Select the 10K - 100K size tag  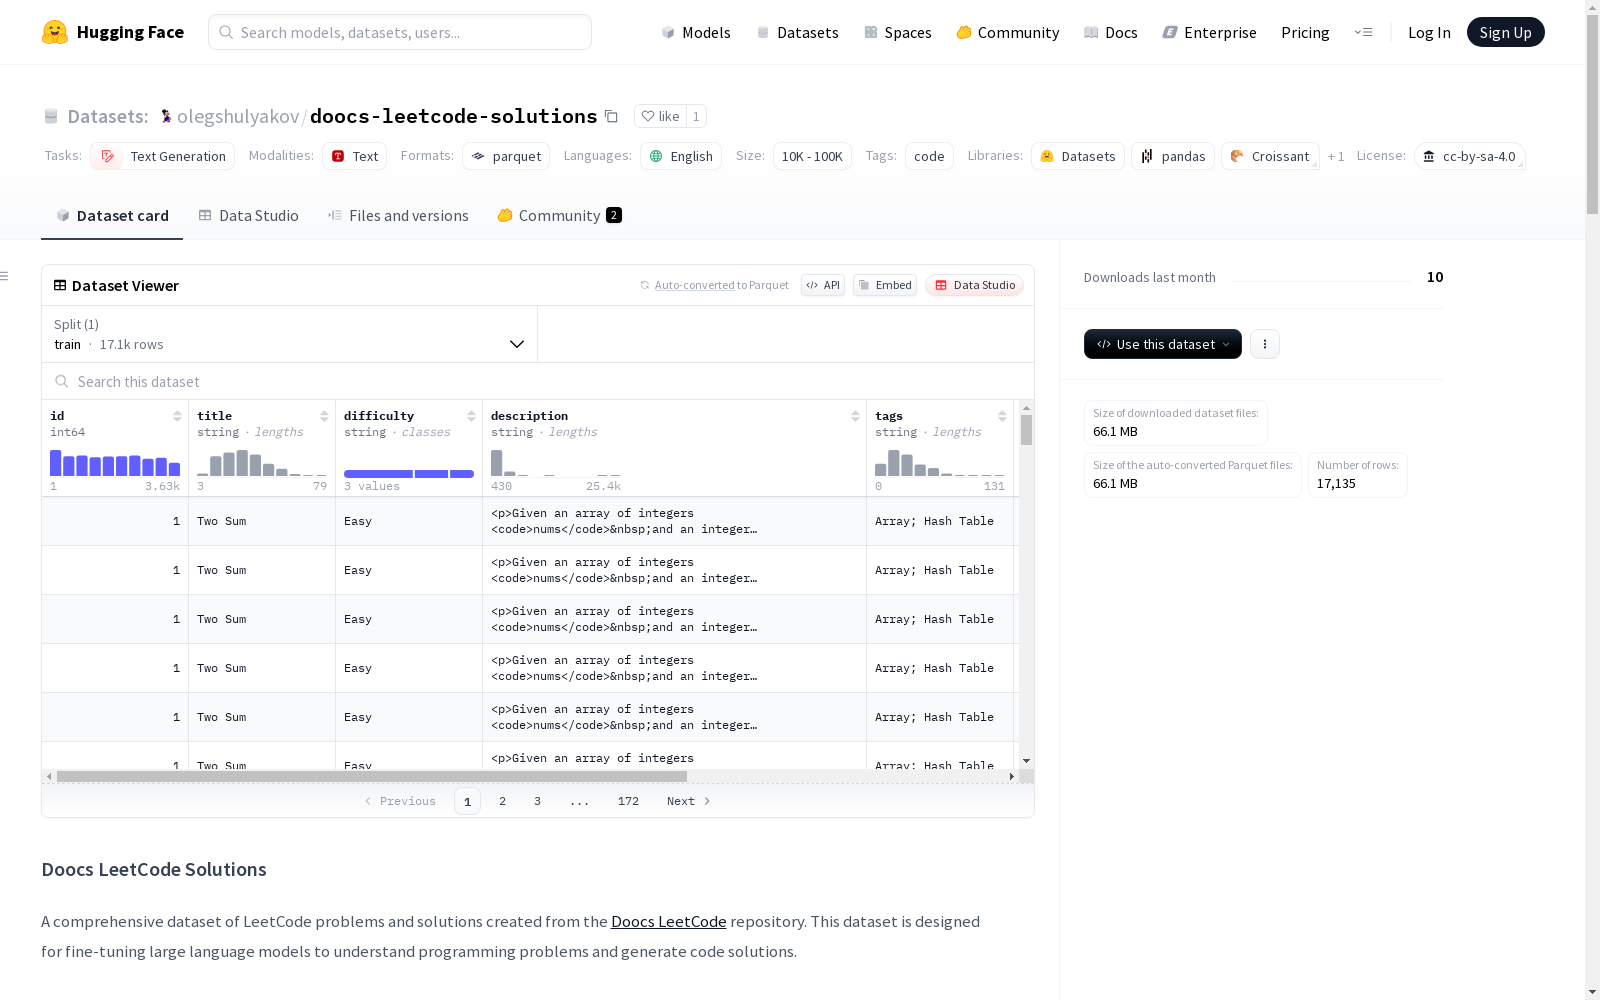tap(812, 156)
